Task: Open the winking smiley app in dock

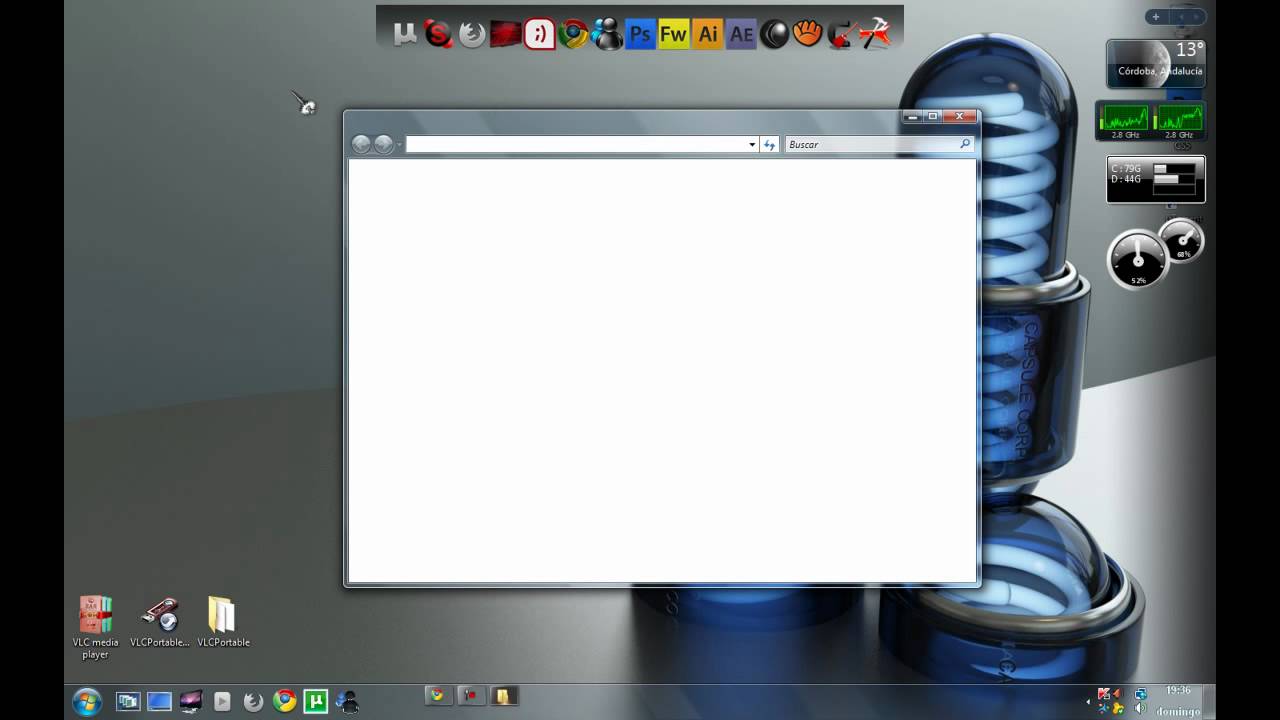Action: point(540,35)
